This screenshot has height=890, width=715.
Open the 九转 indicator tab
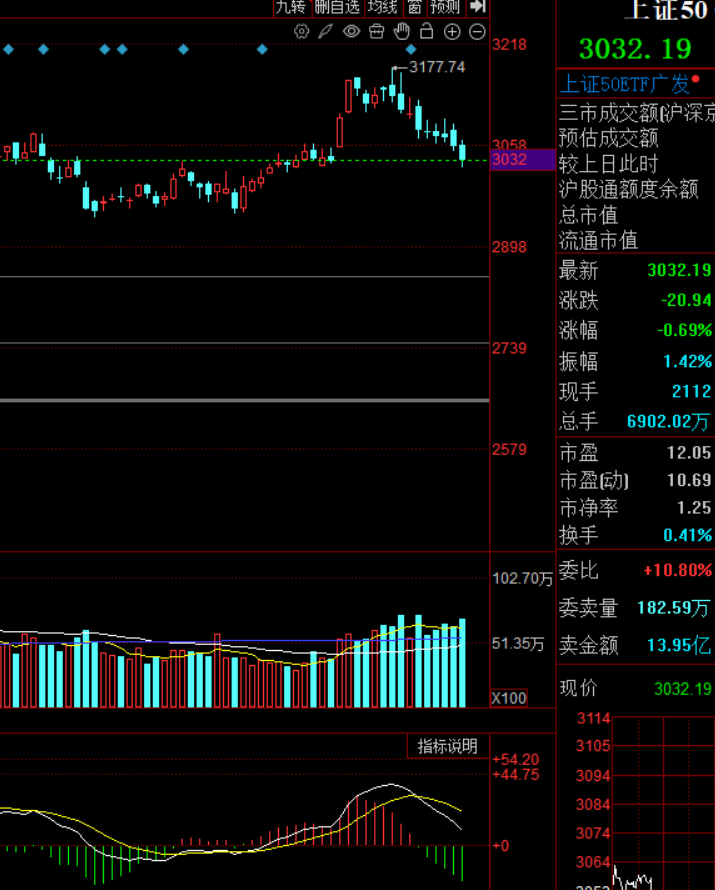[291, 7]
